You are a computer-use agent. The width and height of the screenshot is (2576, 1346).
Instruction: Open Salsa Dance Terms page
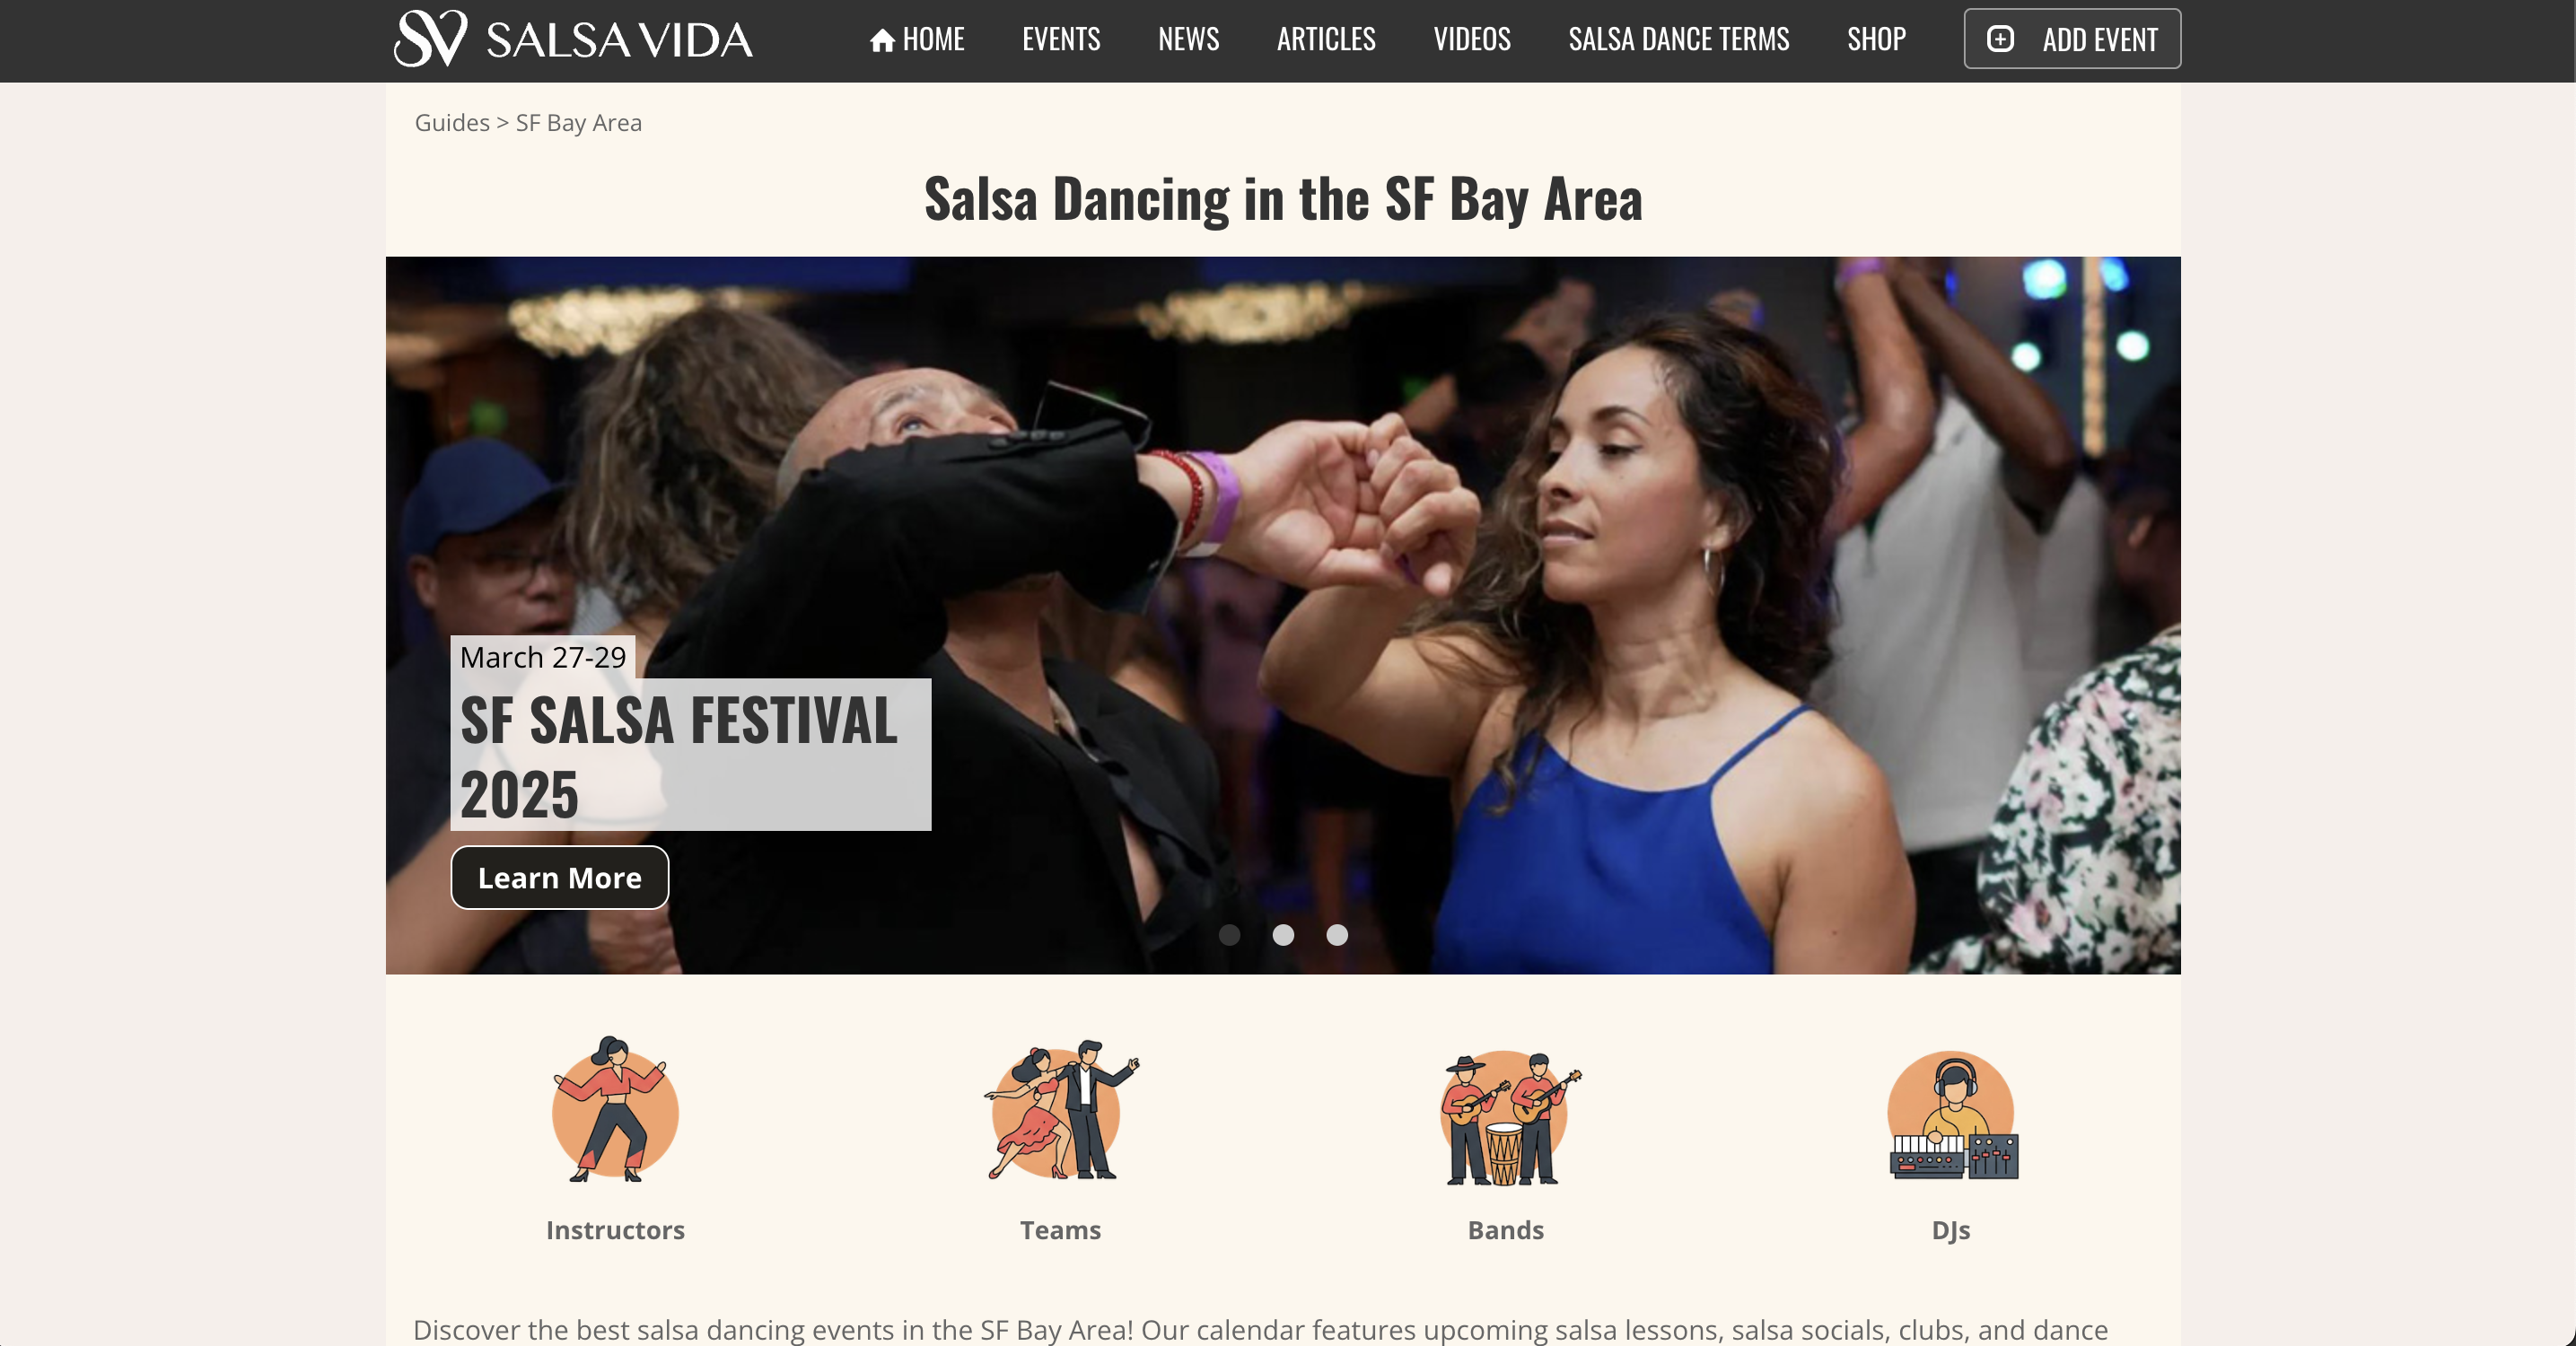click(1678, 39)
